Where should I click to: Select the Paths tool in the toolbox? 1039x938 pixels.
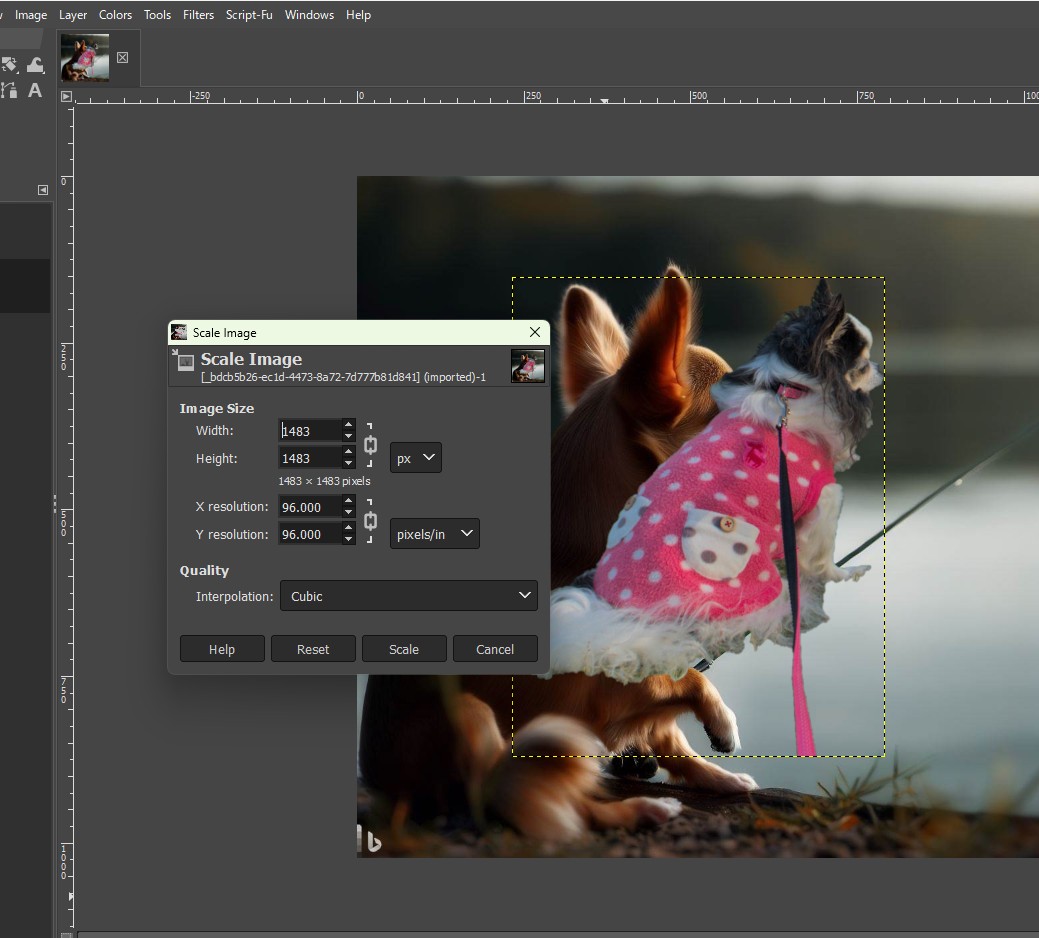9,91
